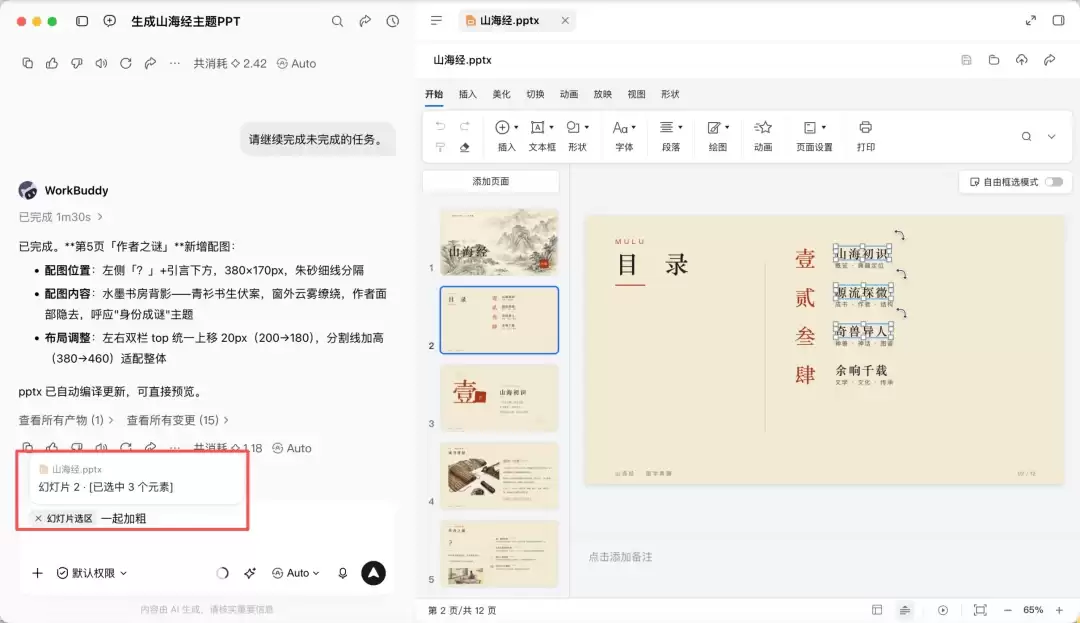The image size is (1080, 623).
Task: Click the 添加页面 button
Action: click(491, 182)
